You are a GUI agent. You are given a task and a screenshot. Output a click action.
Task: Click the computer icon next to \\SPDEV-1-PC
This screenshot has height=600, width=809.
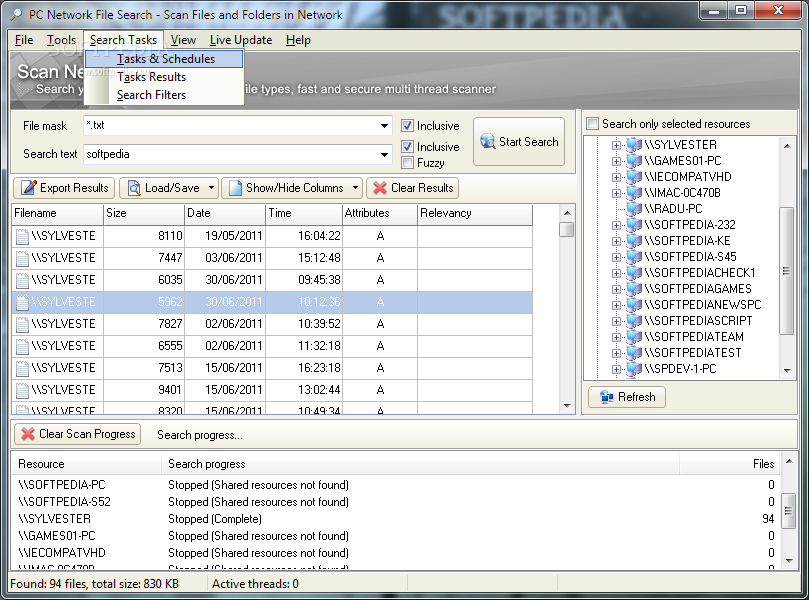pyautogui.click(x=634, y=369)
